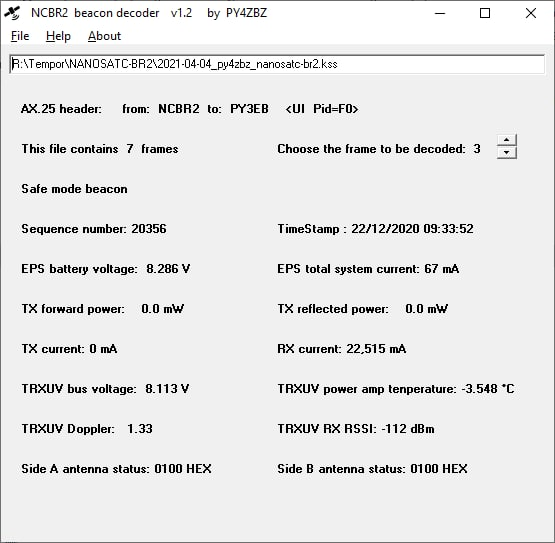Maximize the beacon decoder window
This screenshot has height=543, width=555.
pyautogui.click(x=485, y=13)
